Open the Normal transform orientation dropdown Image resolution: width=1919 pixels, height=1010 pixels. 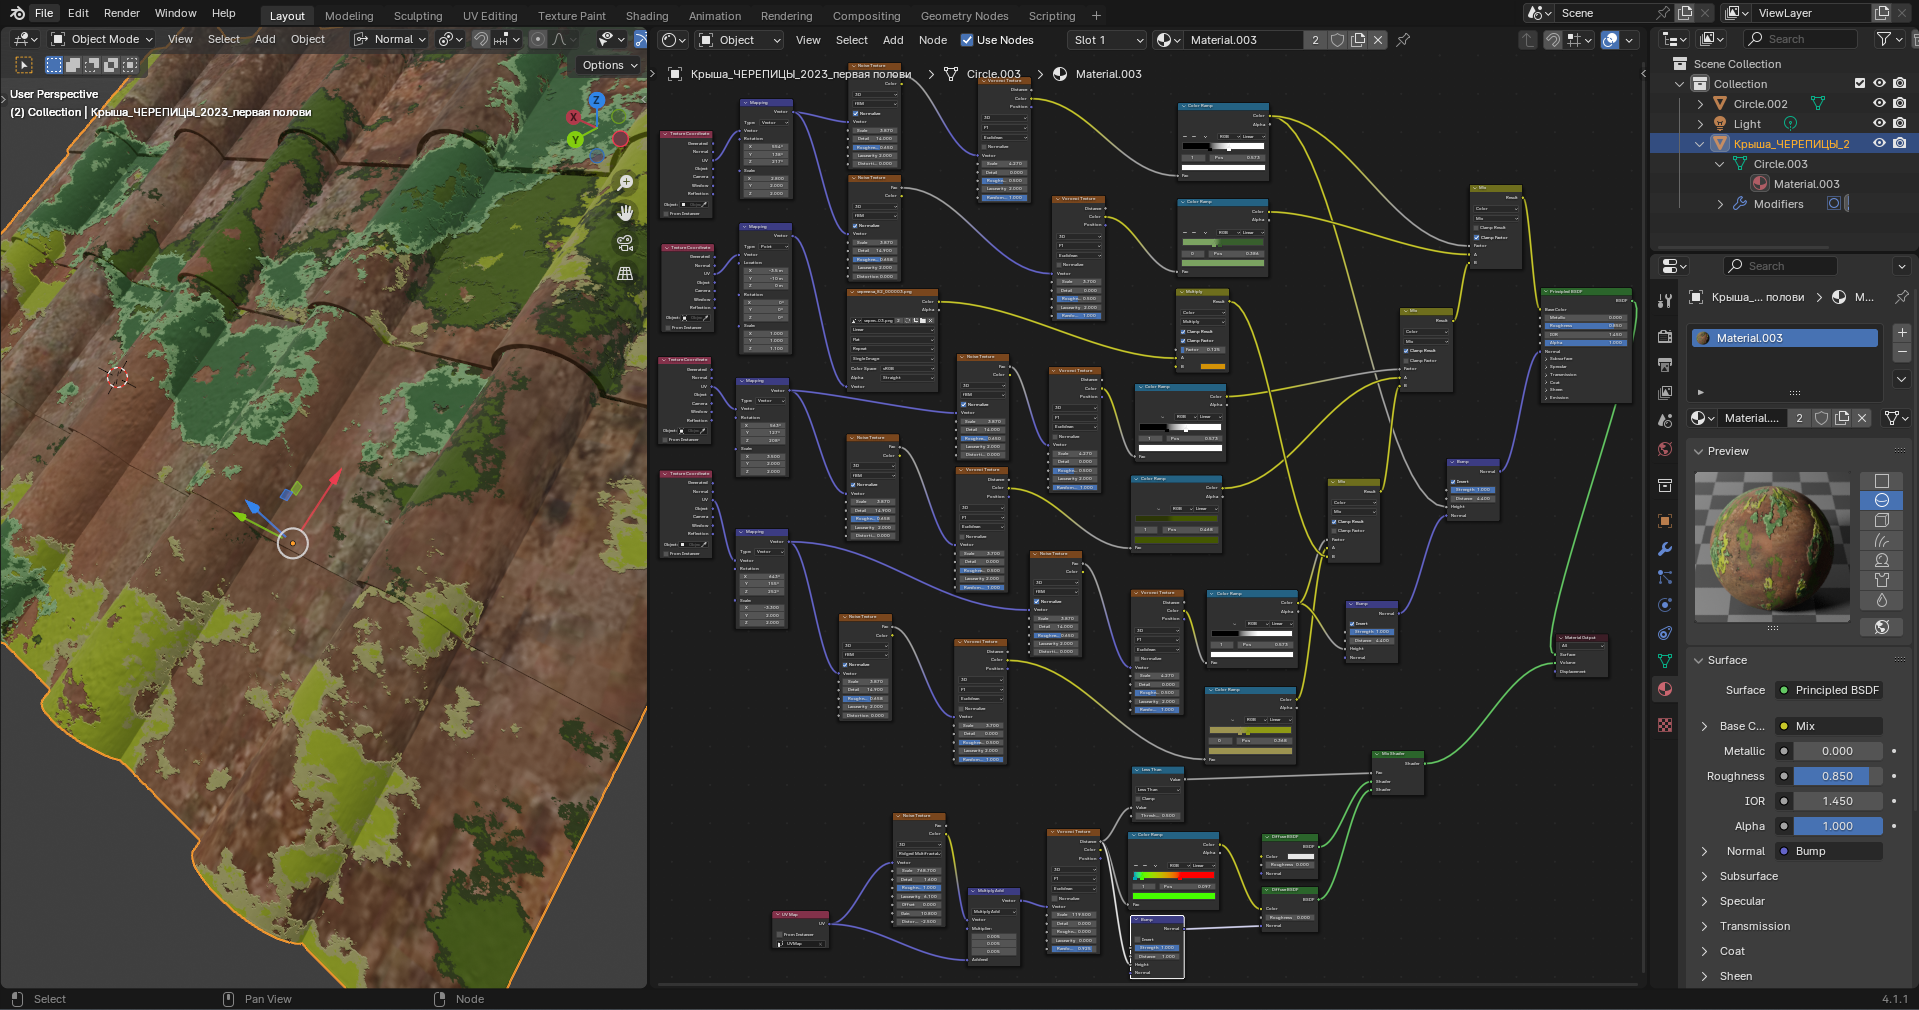(389, 40)
